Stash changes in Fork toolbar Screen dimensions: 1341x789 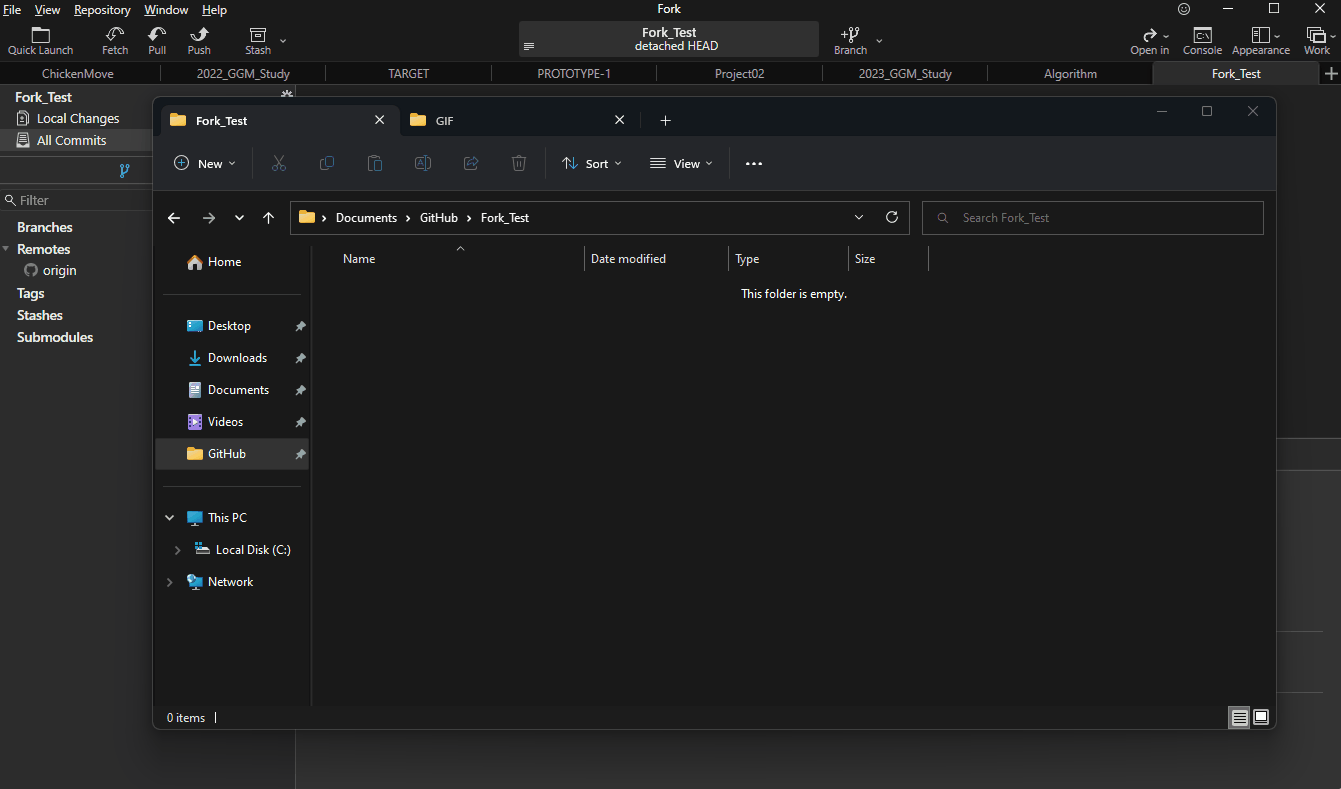(258, 41)
